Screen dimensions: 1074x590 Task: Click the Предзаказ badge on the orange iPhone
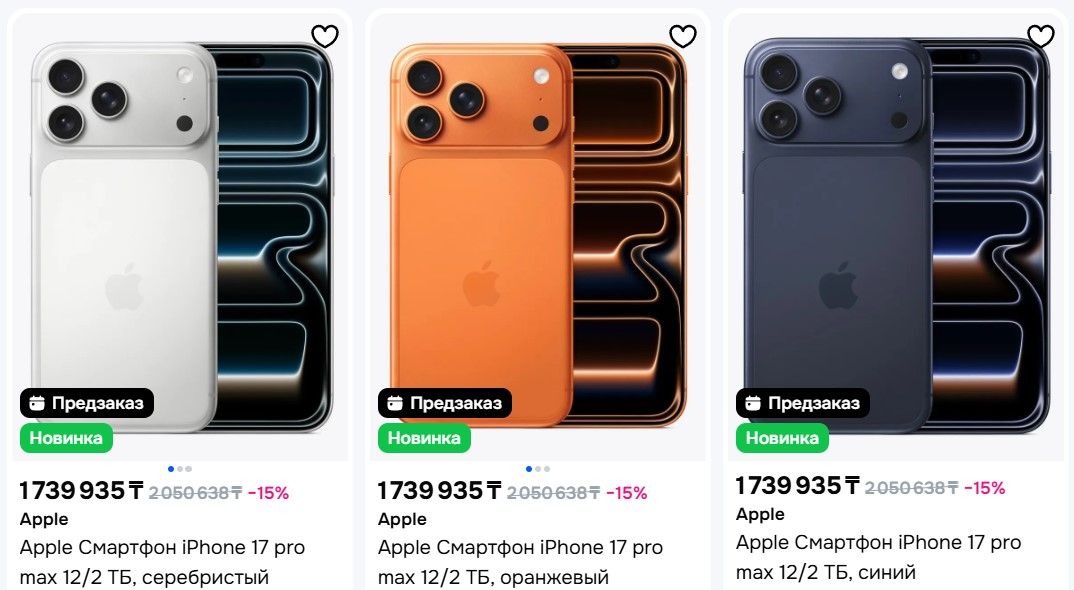pyautogui.click(x=445, y=403)
